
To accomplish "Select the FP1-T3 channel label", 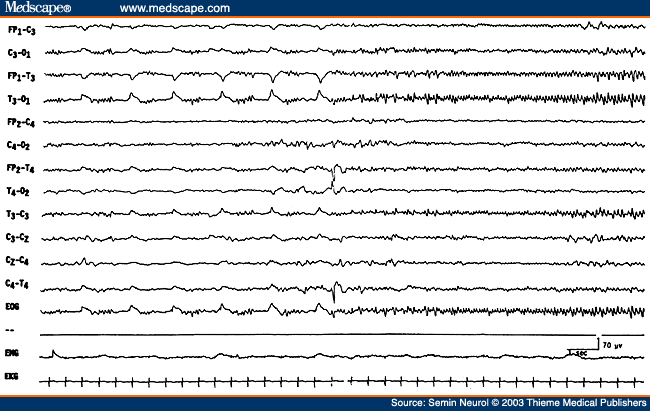I will [x=21, y=76].
